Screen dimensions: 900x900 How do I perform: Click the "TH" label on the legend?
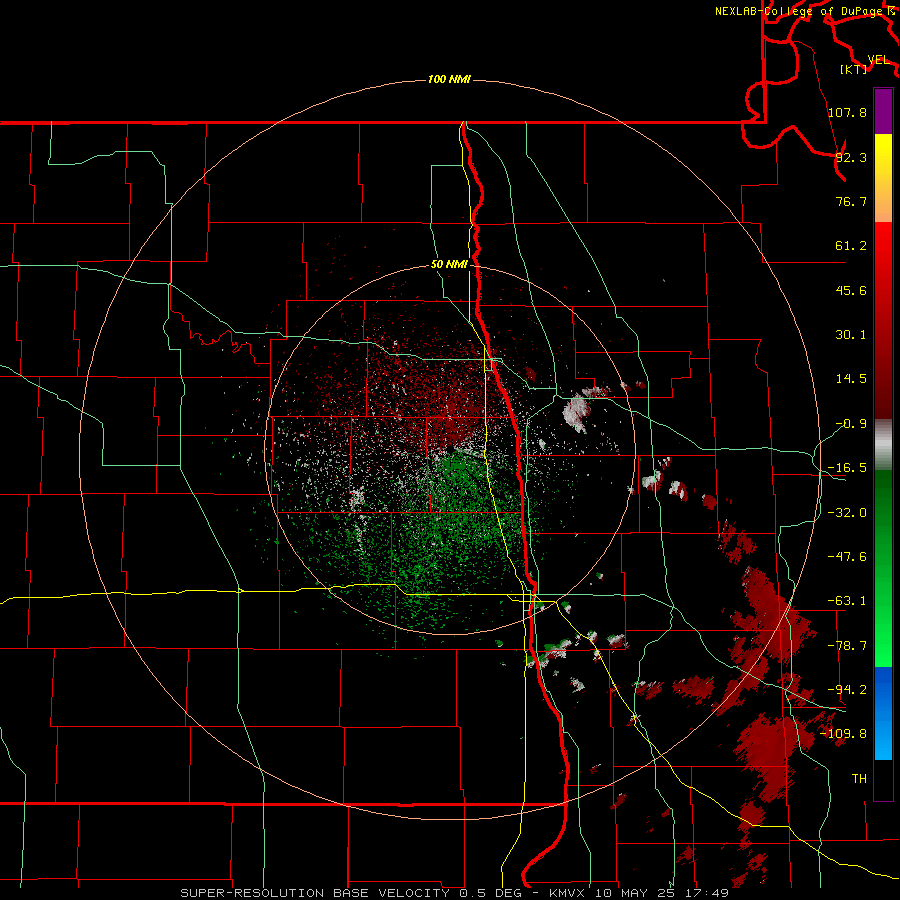tap(859, 779)
